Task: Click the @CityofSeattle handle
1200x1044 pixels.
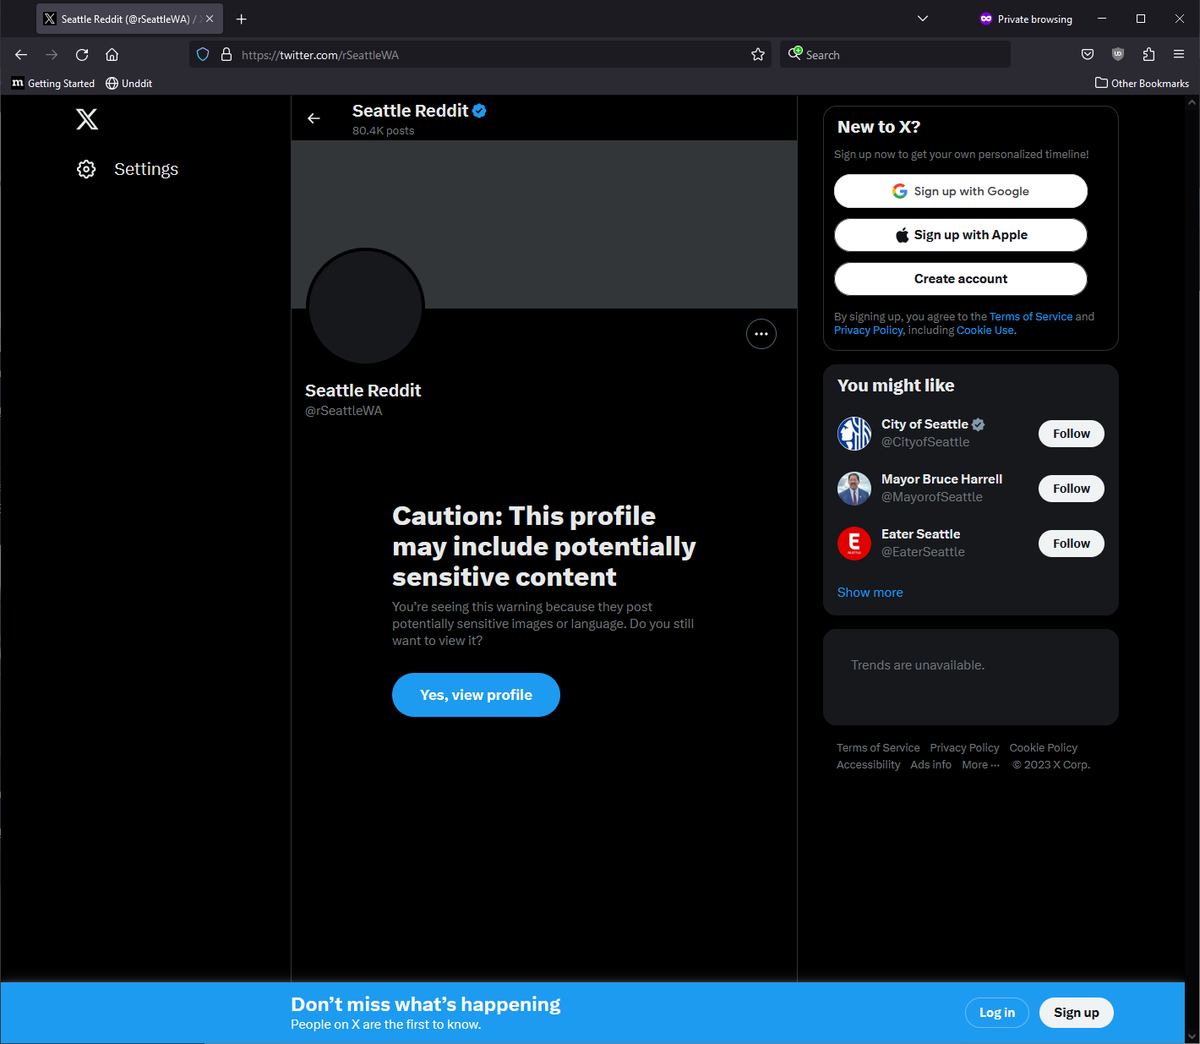Action: click(x=925, y=442)
